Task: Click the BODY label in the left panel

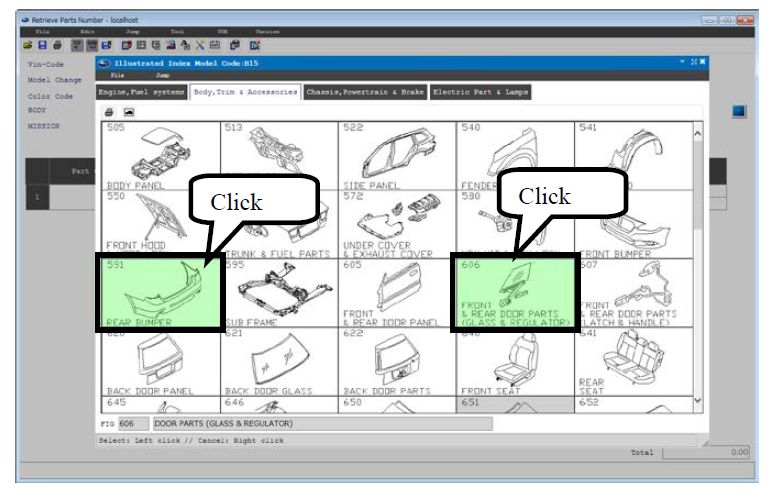Action: (37, 110)
